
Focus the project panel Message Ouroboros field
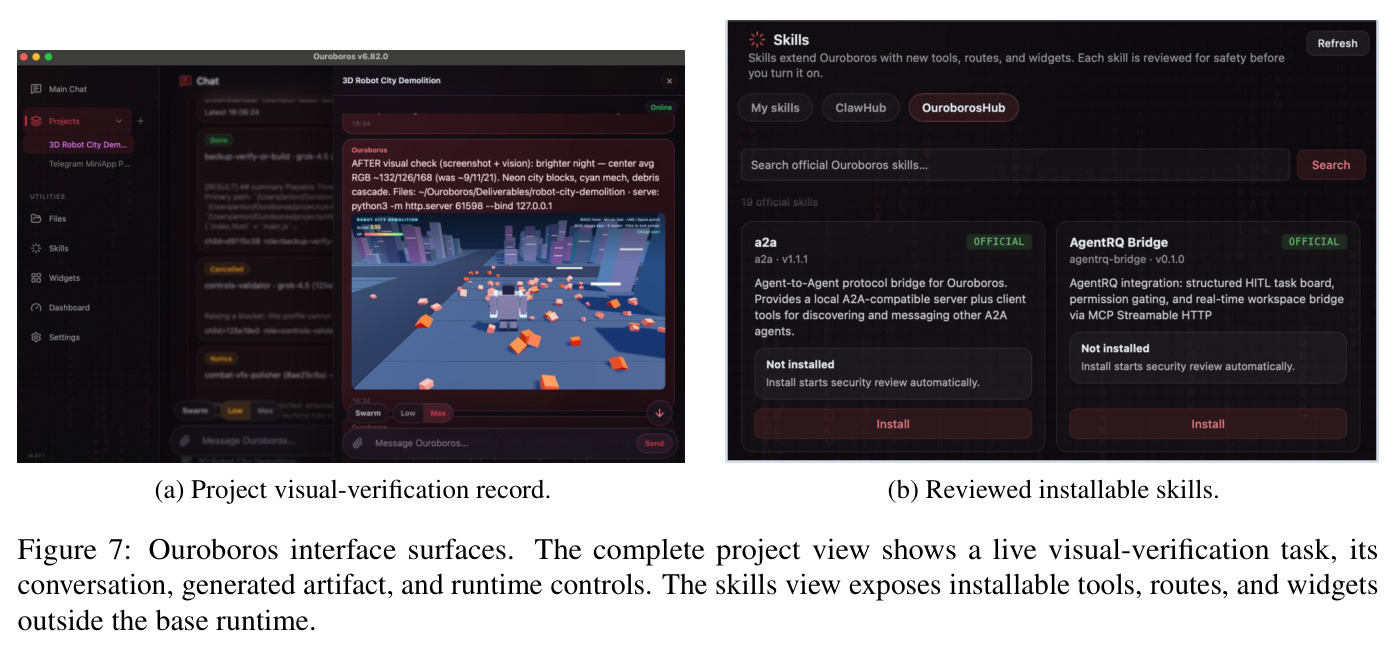tap(500, 443)
